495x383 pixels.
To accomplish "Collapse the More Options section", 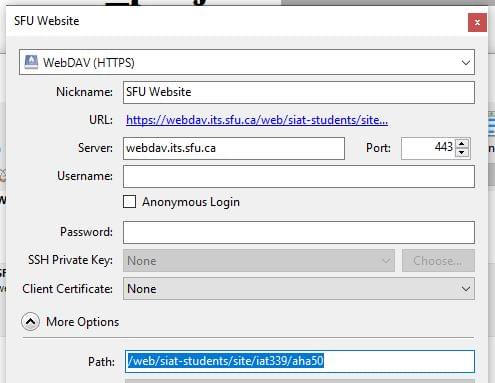I will point(30,322).
